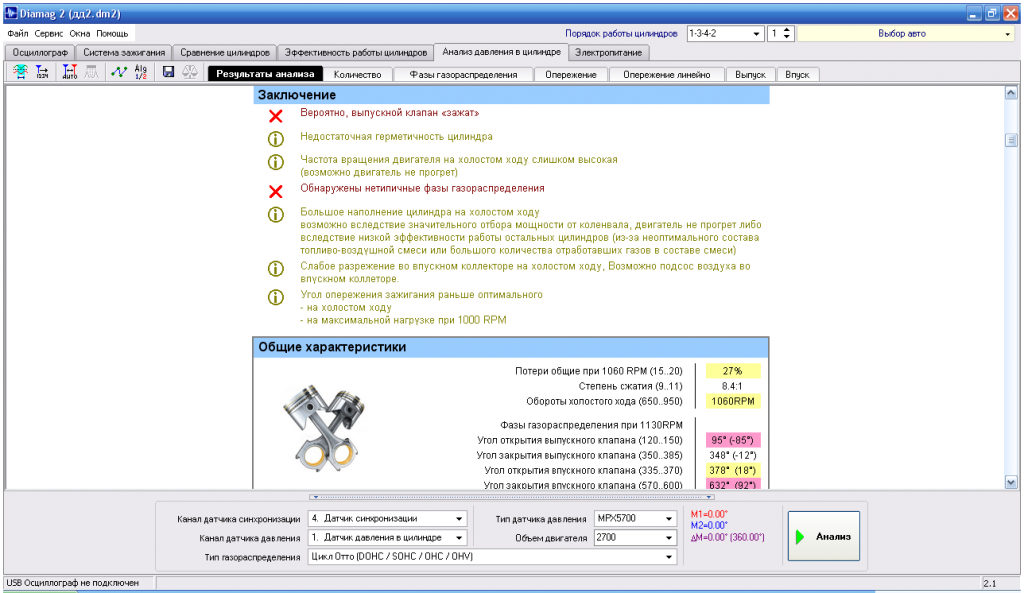Click the greyed pulses toolbar icon
1024x593 pixels.
(91, 72)
